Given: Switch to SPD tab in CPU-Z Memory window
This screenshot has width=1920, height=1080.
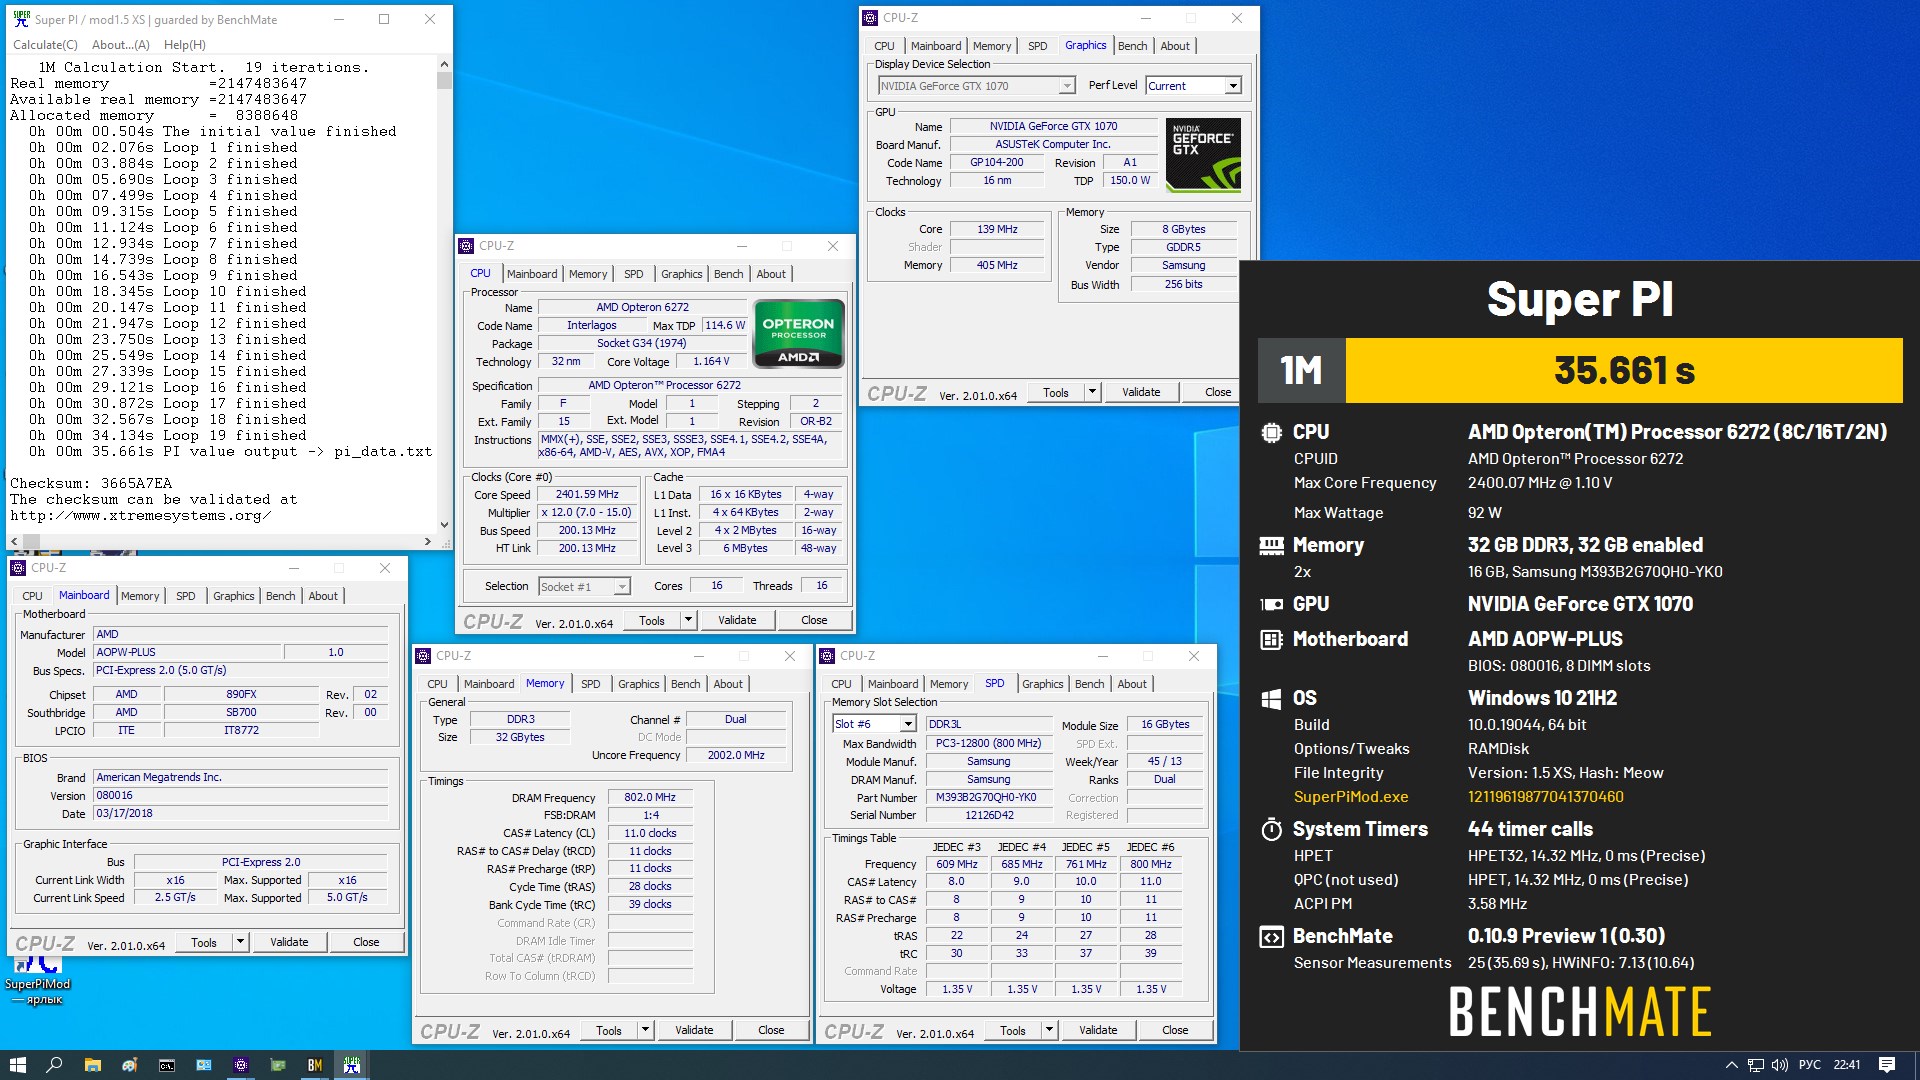Looking at the screenshot, I should tap(591, 684).
